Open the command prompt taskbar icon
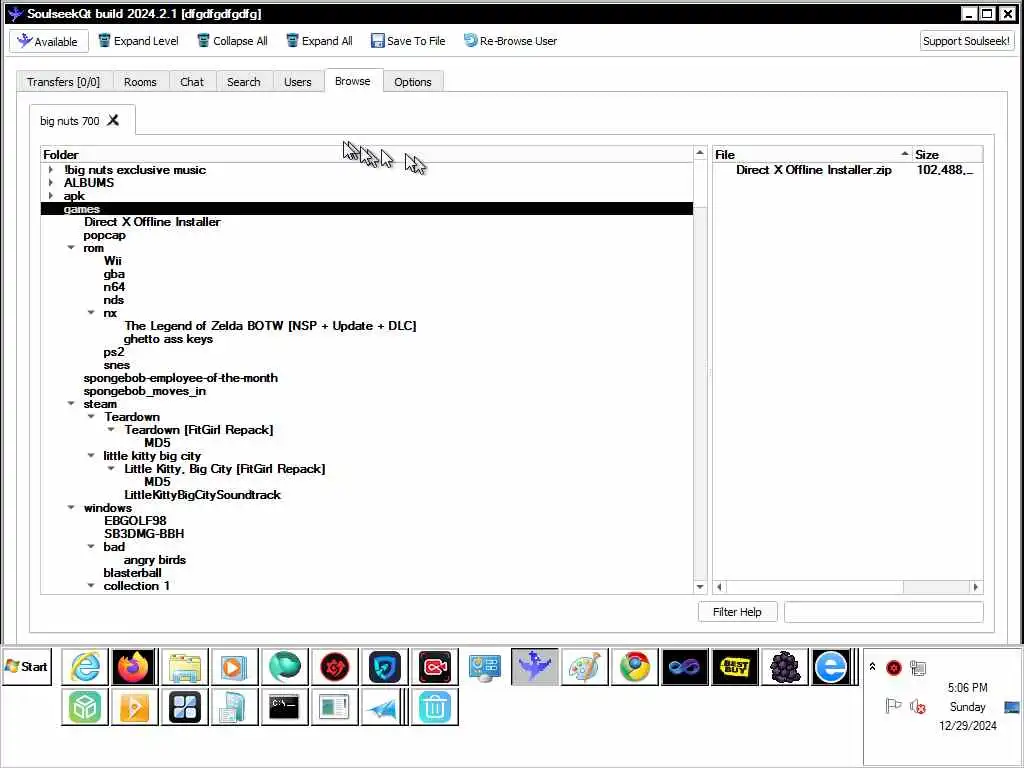Image resolution: width=1024 pixels, height=768 pixels. pos(284,707)
